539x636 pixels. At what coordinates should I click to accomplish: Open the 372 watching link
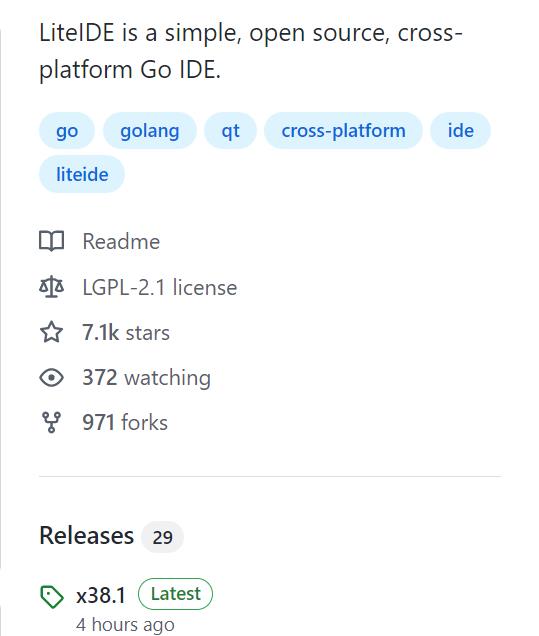pyautogui.click(x=147, y=378)
